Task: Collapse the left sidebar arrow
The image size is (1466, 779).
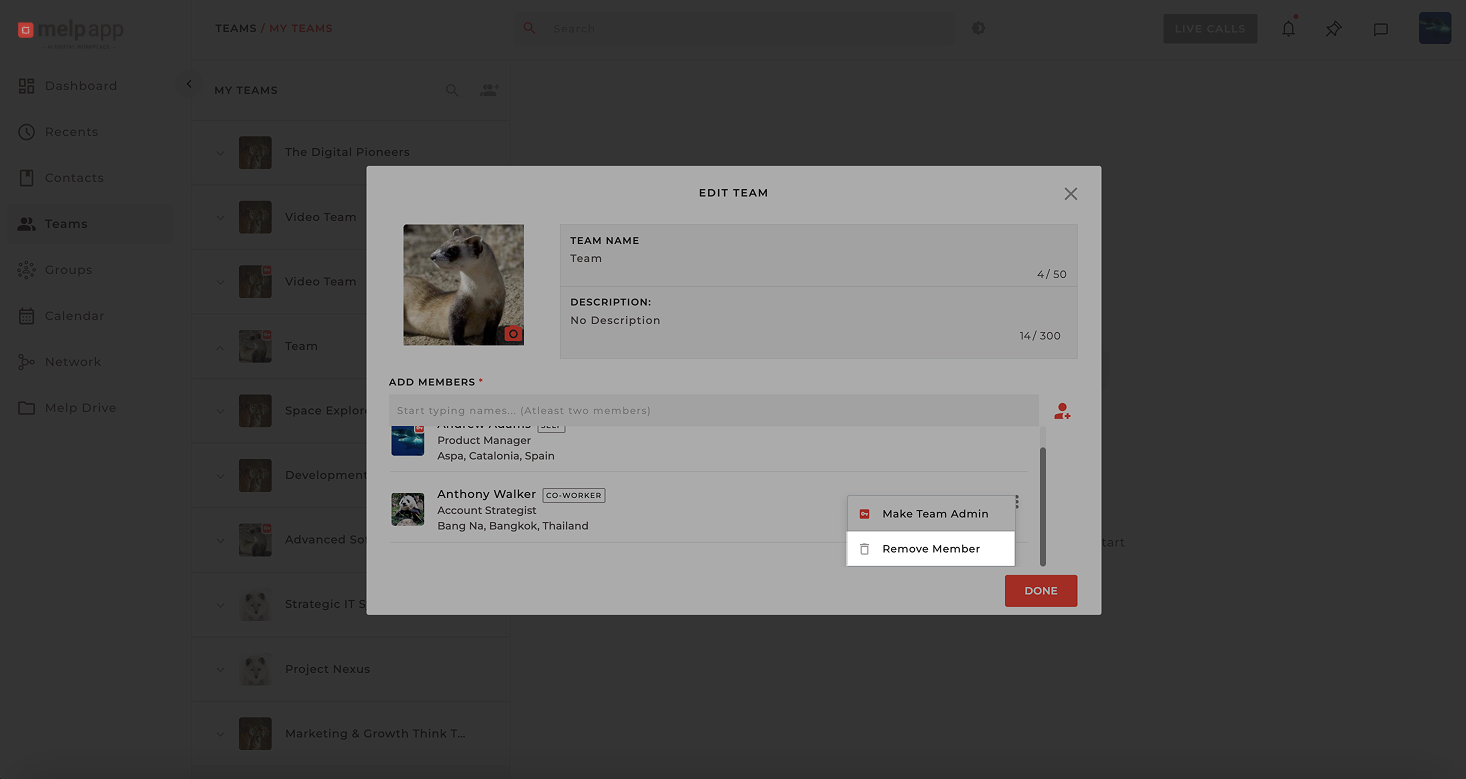Action: point(189,85)
